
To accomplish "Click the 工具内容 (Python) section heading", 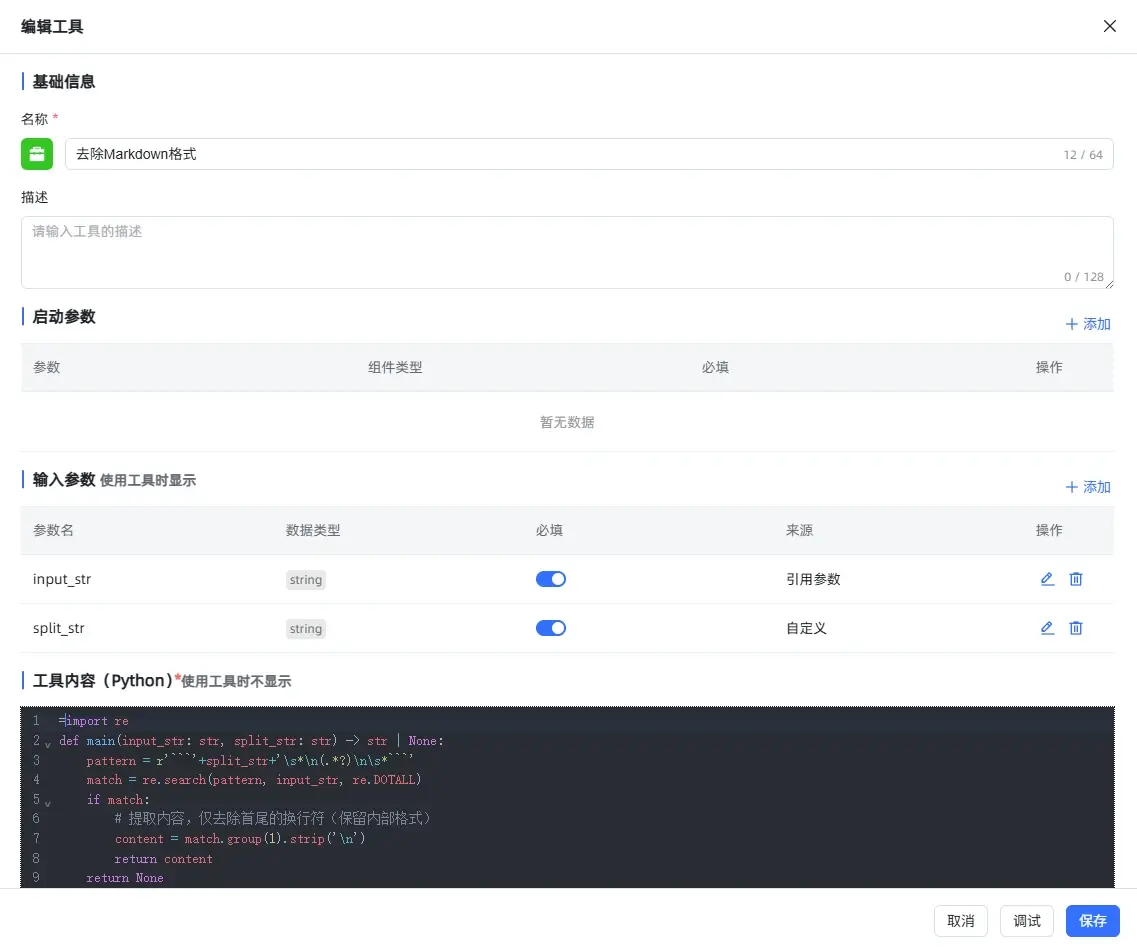I will [x=103, y=681].
